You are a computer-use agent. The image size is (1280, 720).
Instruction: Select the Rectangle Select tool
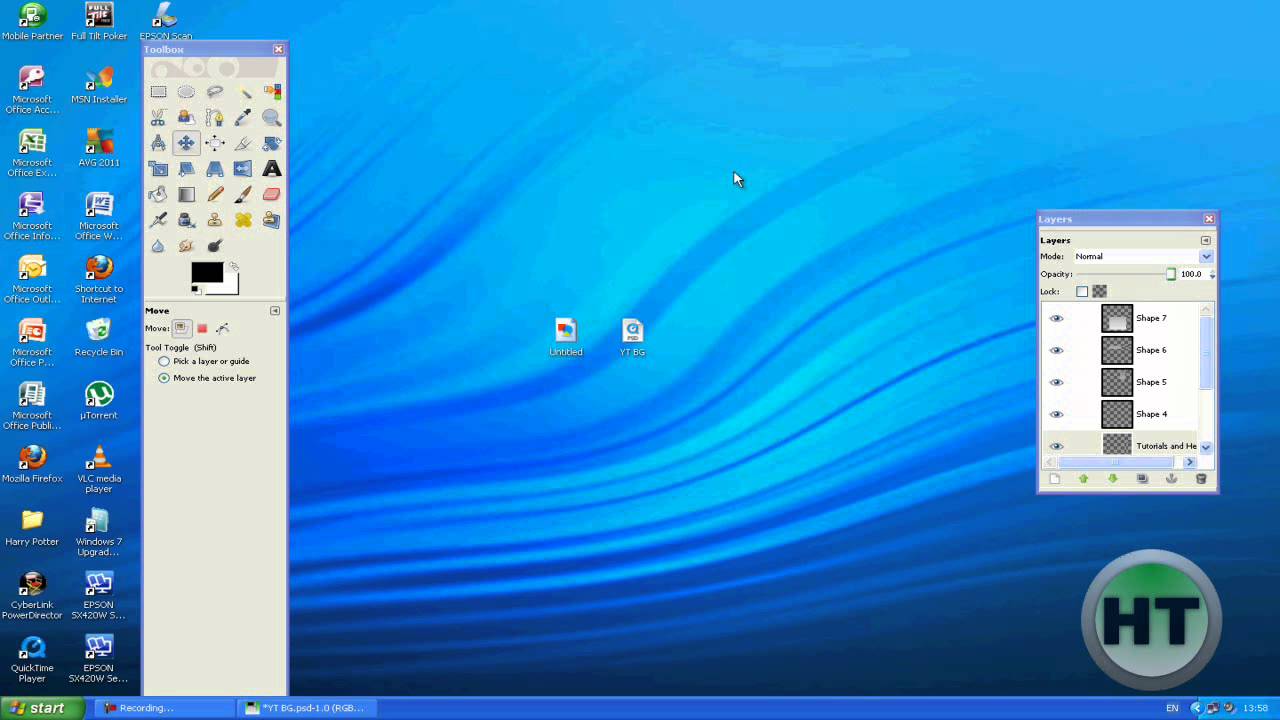click(x=158, y=92)
